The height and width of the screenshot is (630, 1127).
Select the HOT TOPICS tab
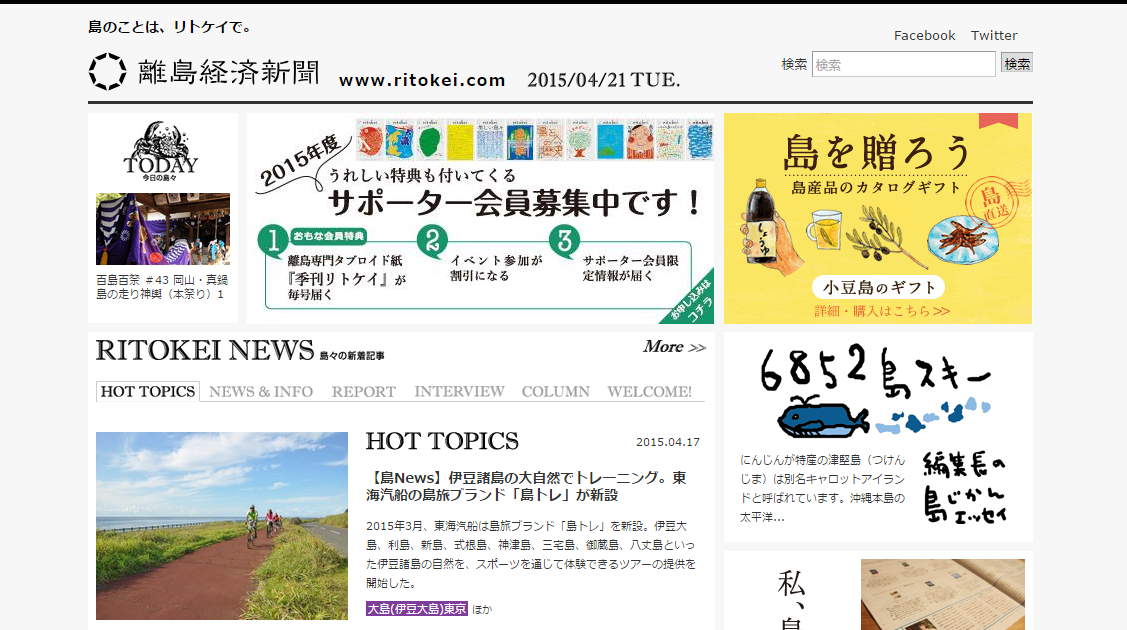[148, 392]
